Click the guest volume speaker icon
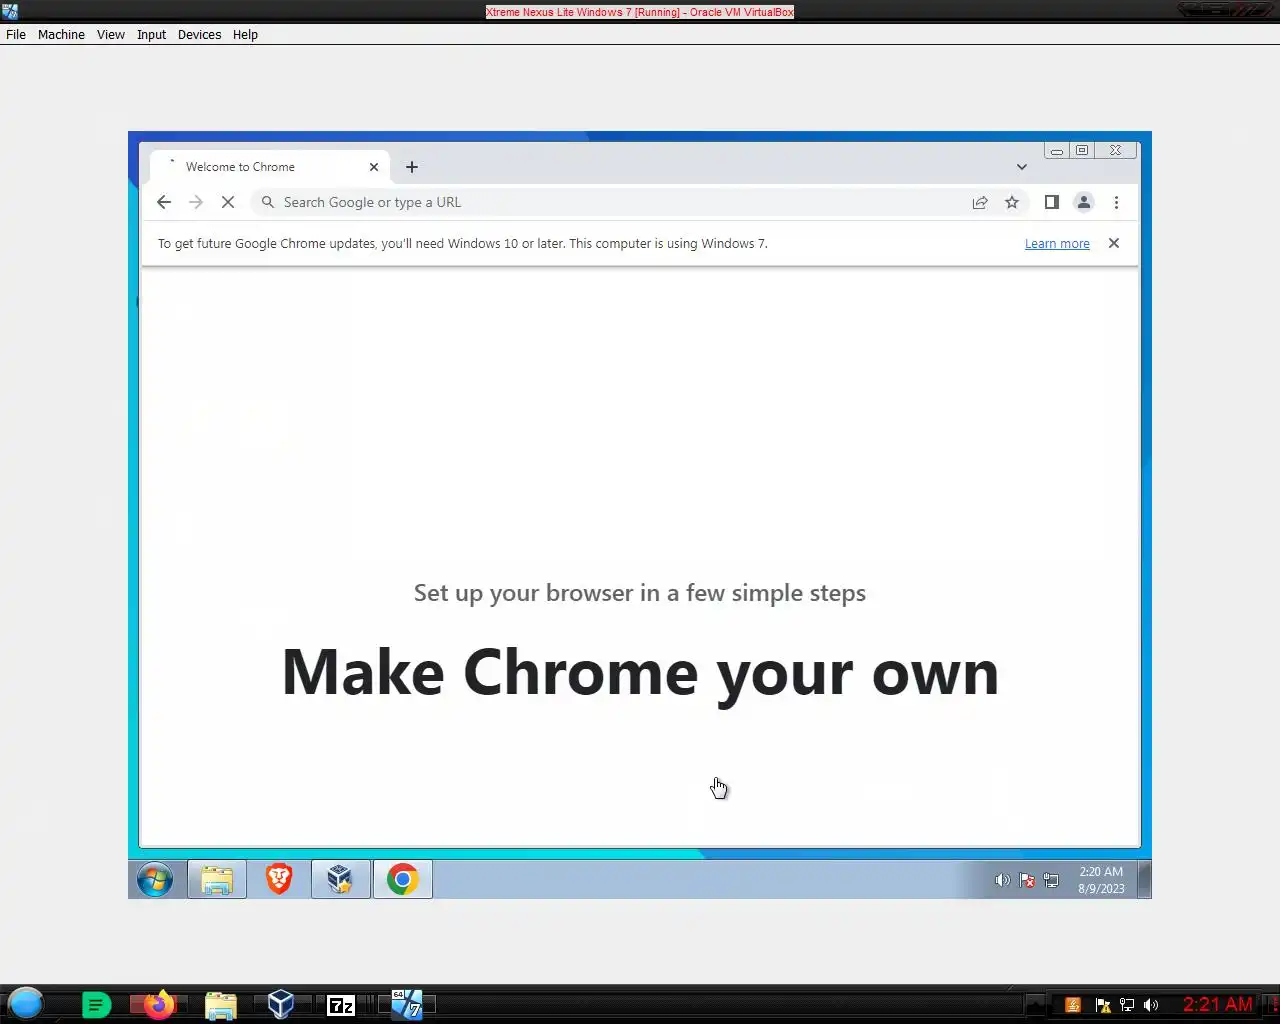1280x1024 pixels. [x=1002, y=880]
